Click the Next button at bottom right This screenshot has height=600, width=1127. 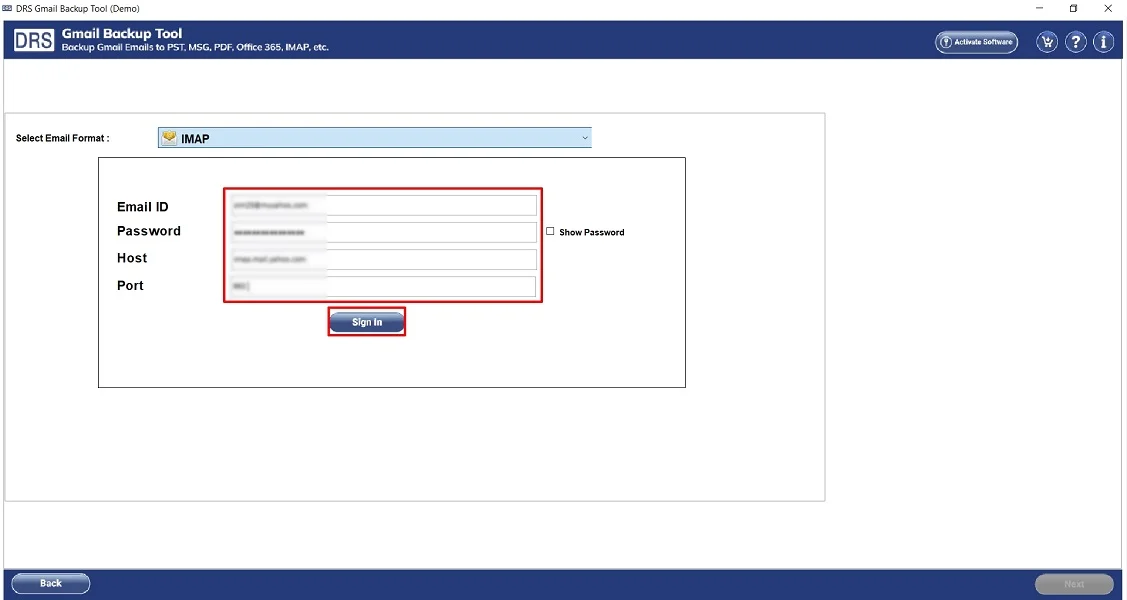tap(1073, 584)
